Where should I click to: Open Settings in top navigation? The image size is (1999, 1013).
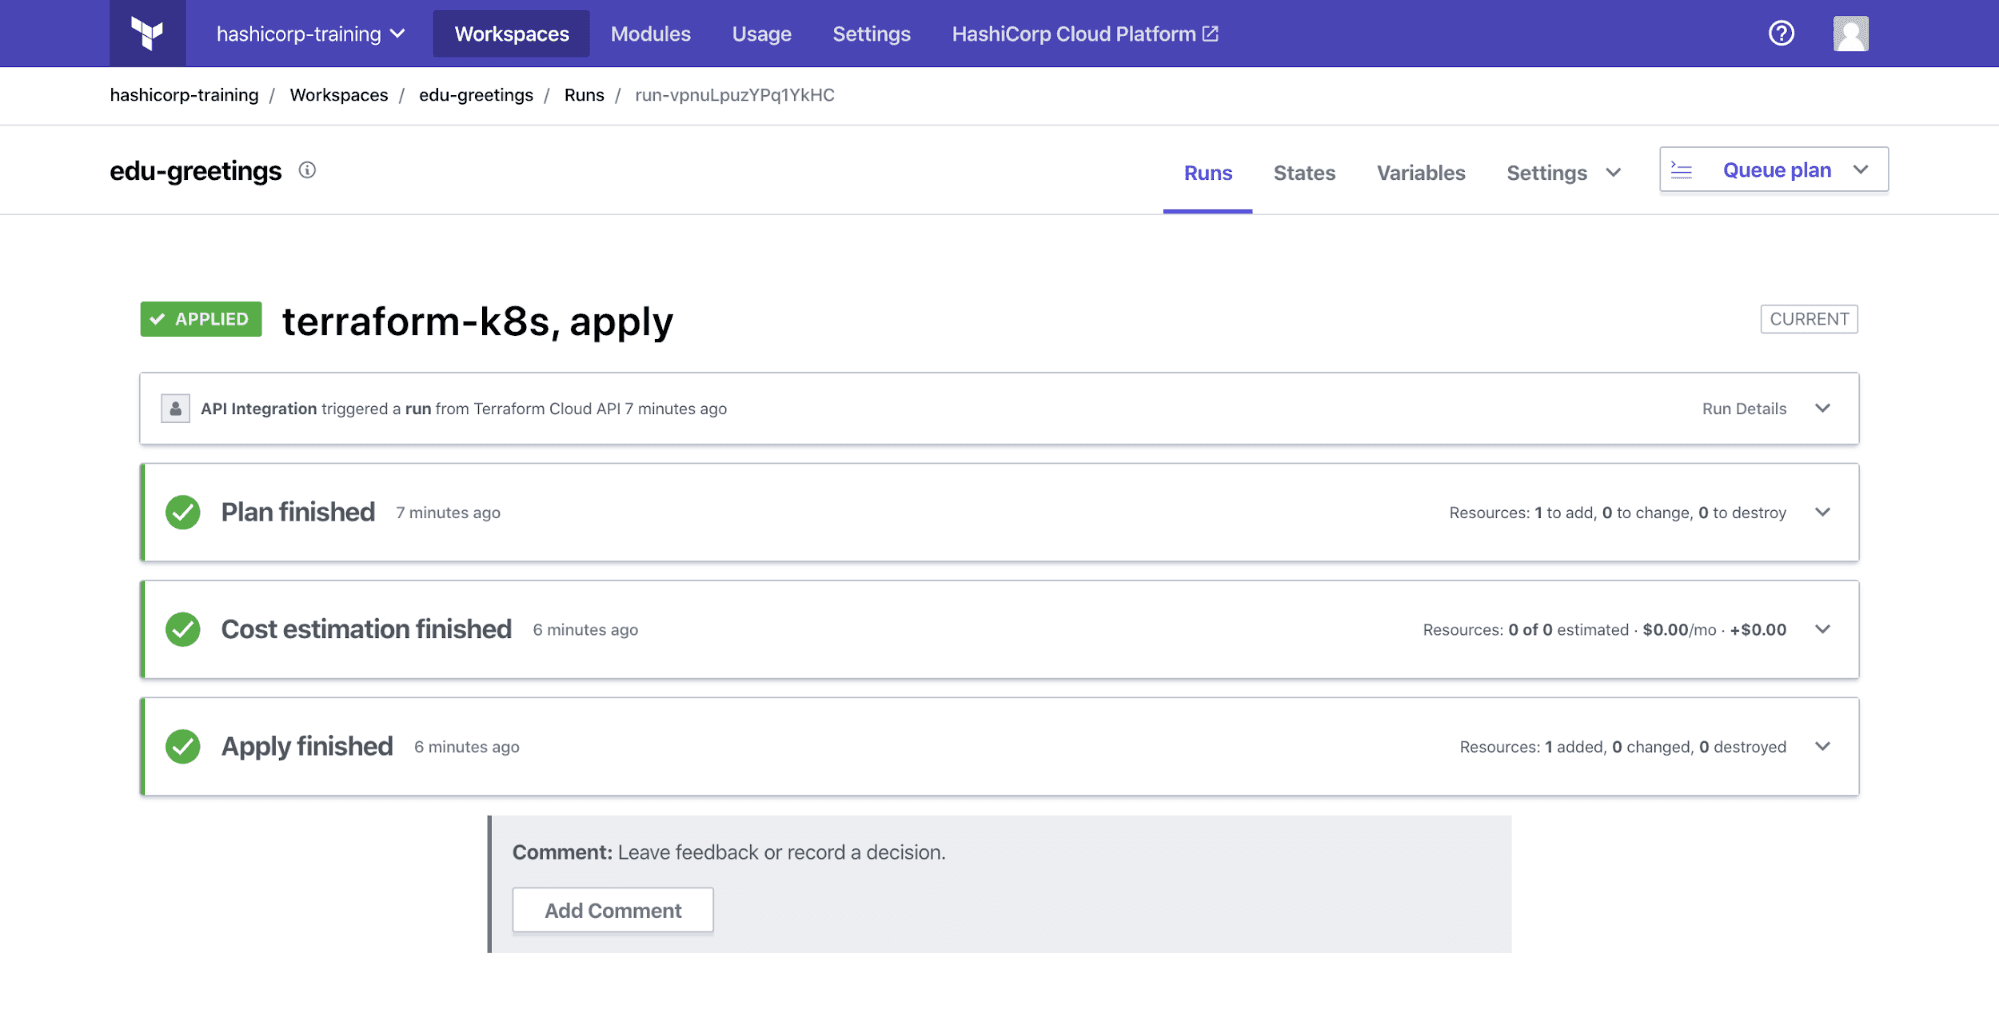[x=871, y=33]
